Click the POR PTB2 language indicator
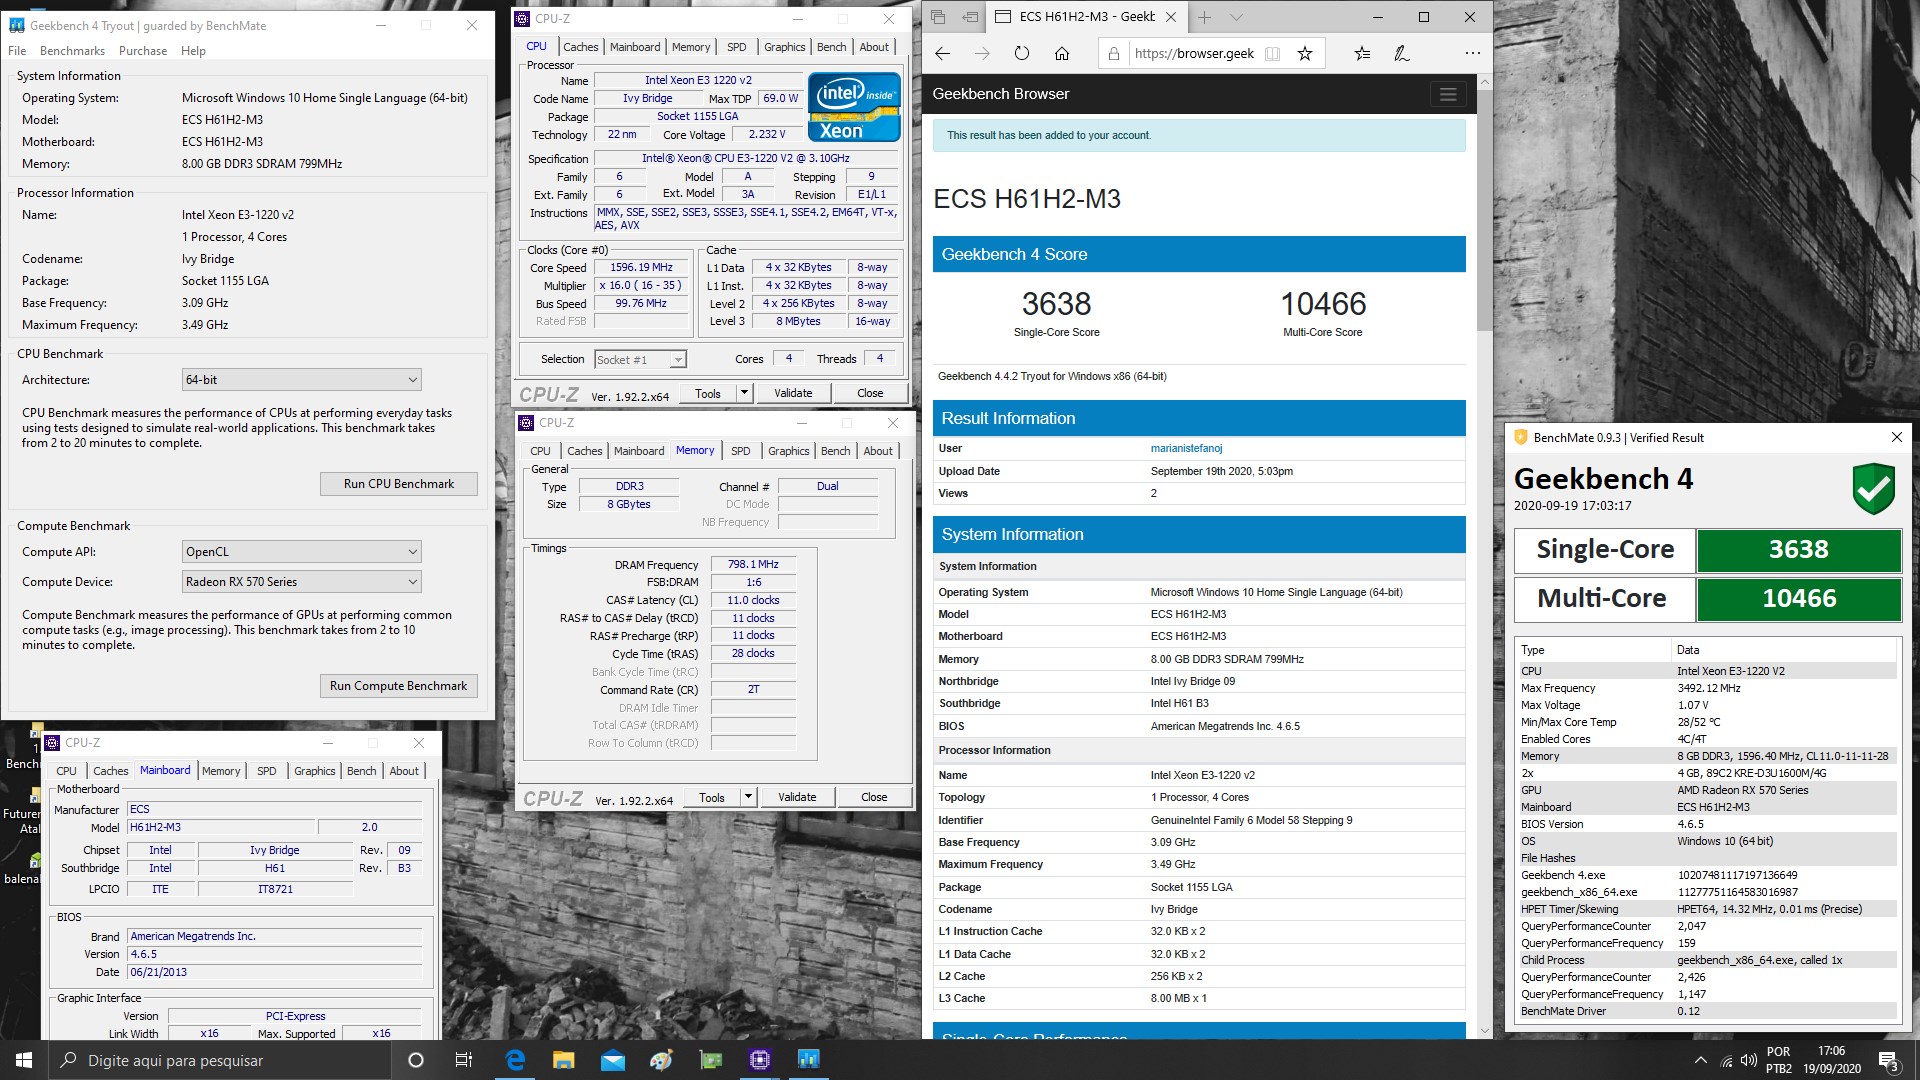 pos(1779,1060)
